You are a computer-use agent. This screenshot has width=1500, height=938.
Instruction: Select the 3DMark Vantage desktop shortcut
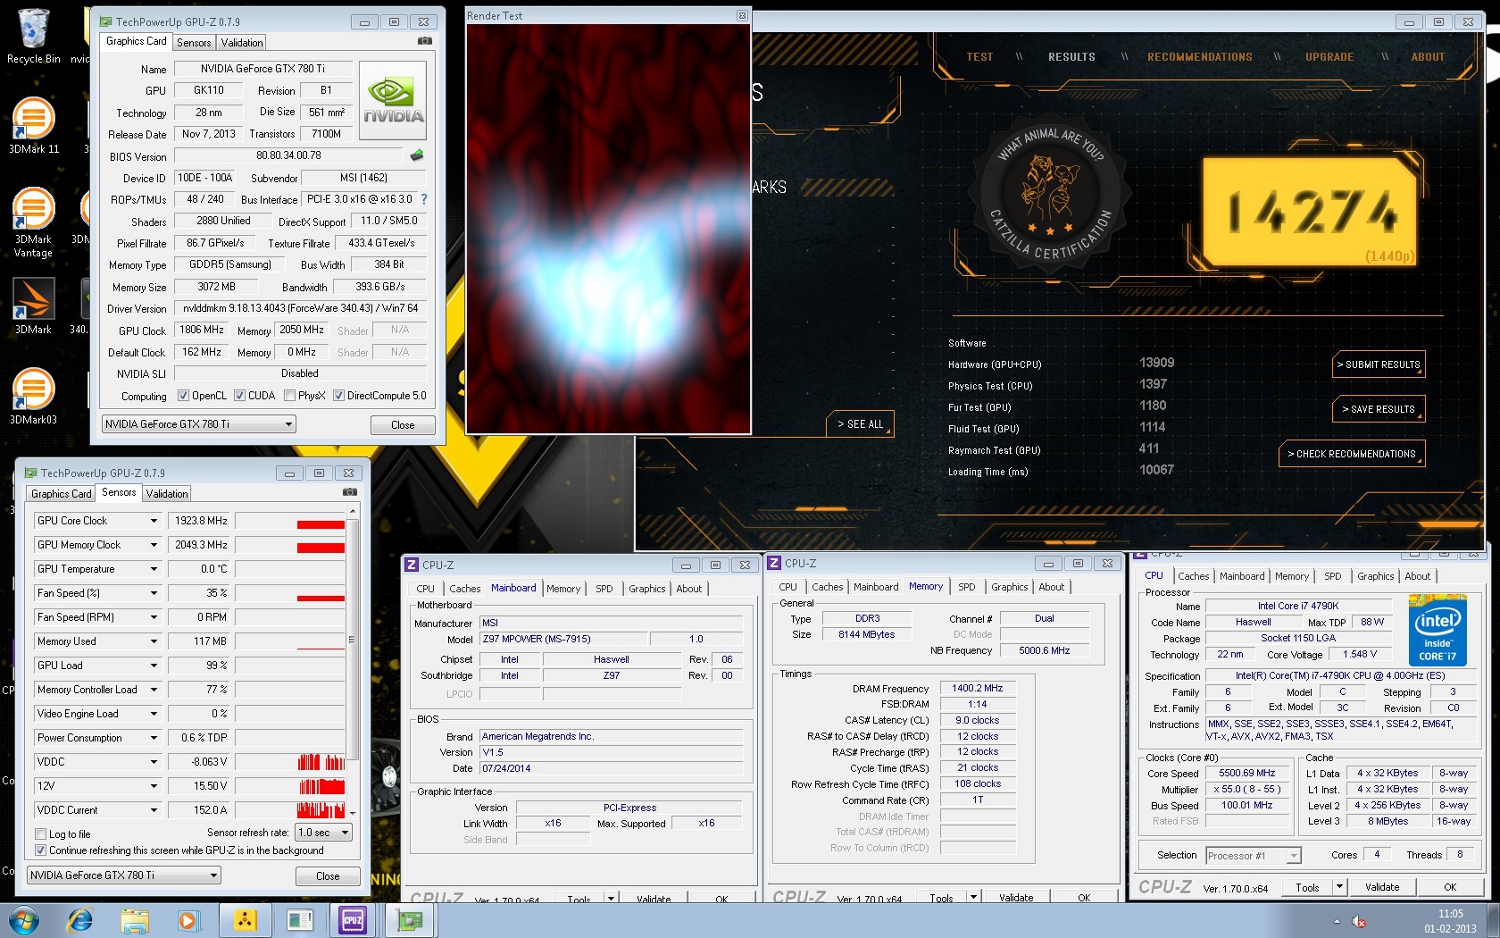(x=33, y=223)
